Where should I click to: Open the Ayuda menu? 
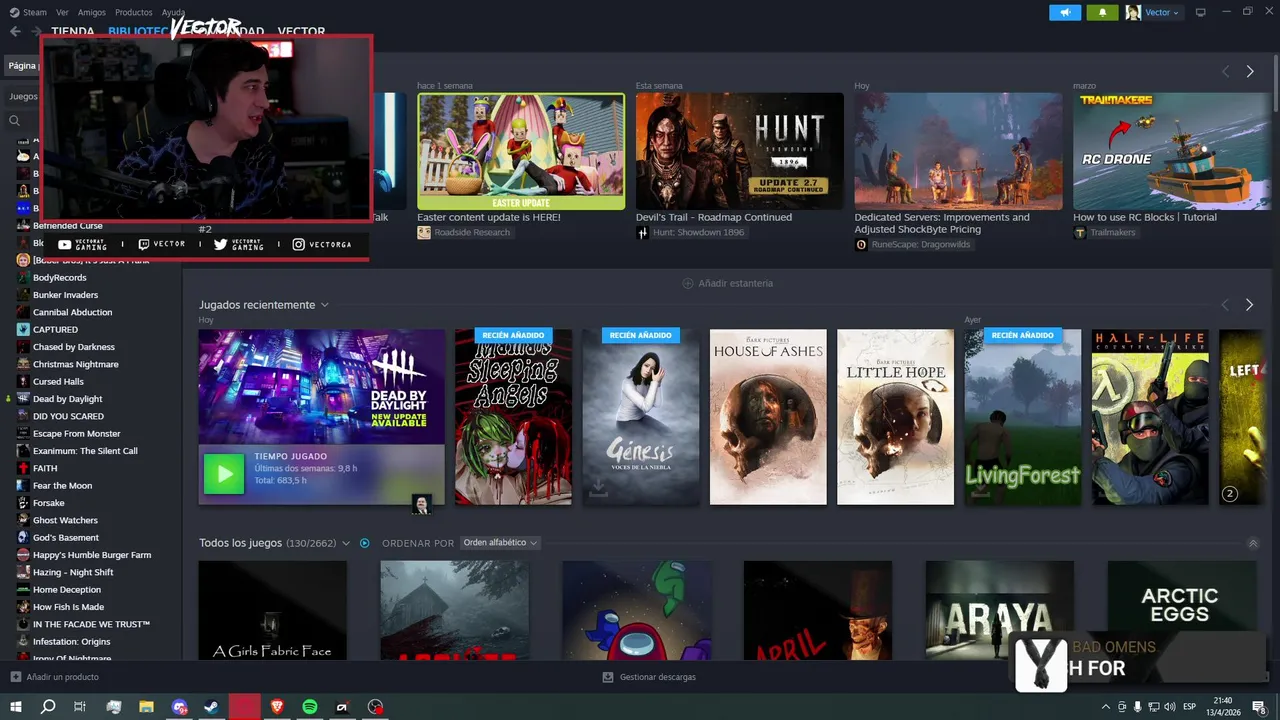click(x=173, y=12)
